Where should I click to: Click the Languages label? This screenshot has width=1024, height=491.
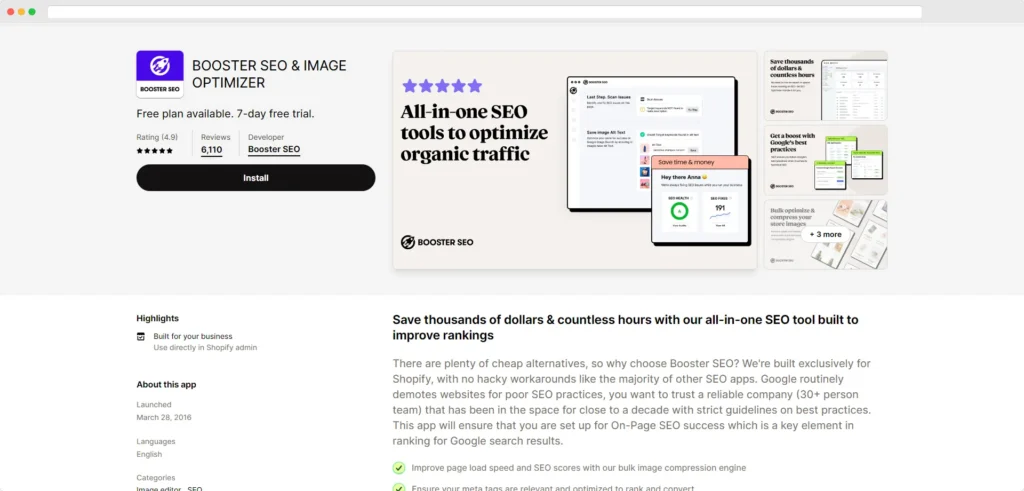pyautogui.click(x=156, y=441)
